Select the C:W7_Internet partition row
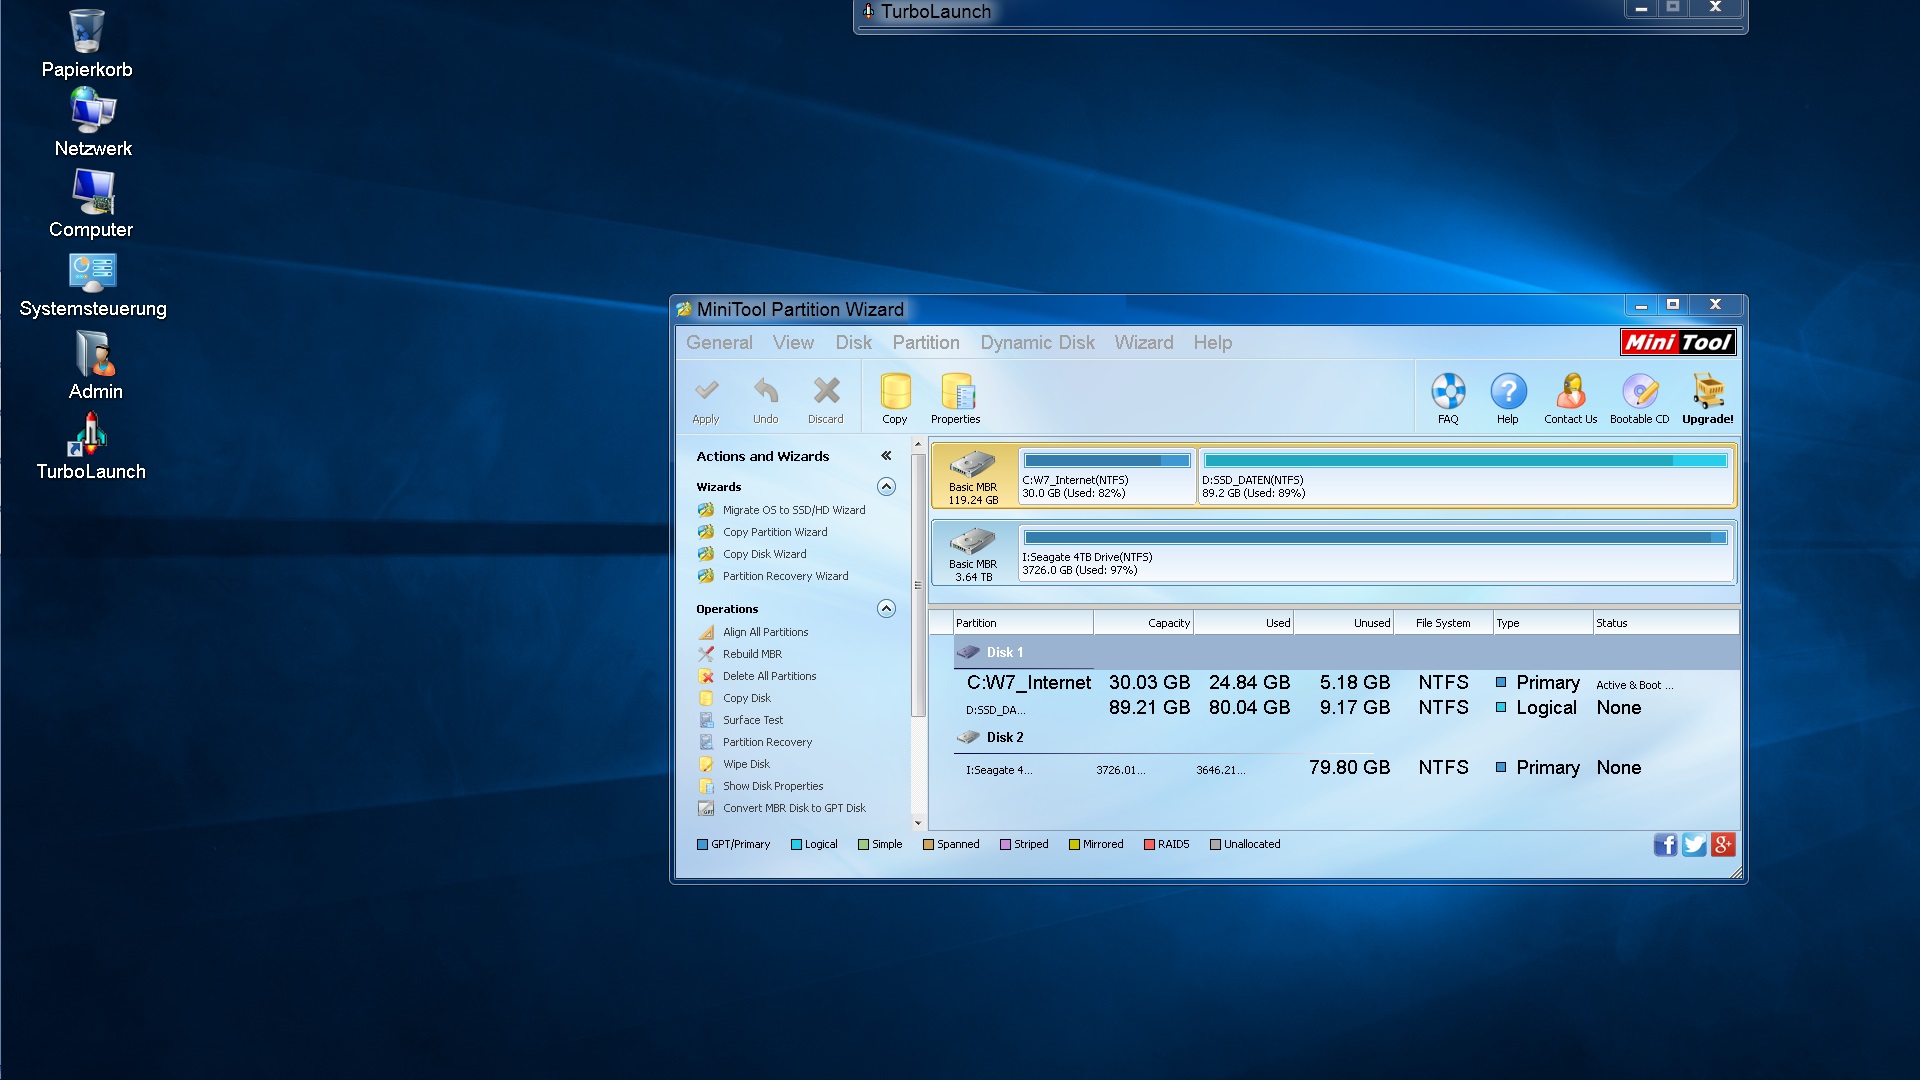Image resolution: width=1920 pixels, height=1082 pixels. [1030, 683]
